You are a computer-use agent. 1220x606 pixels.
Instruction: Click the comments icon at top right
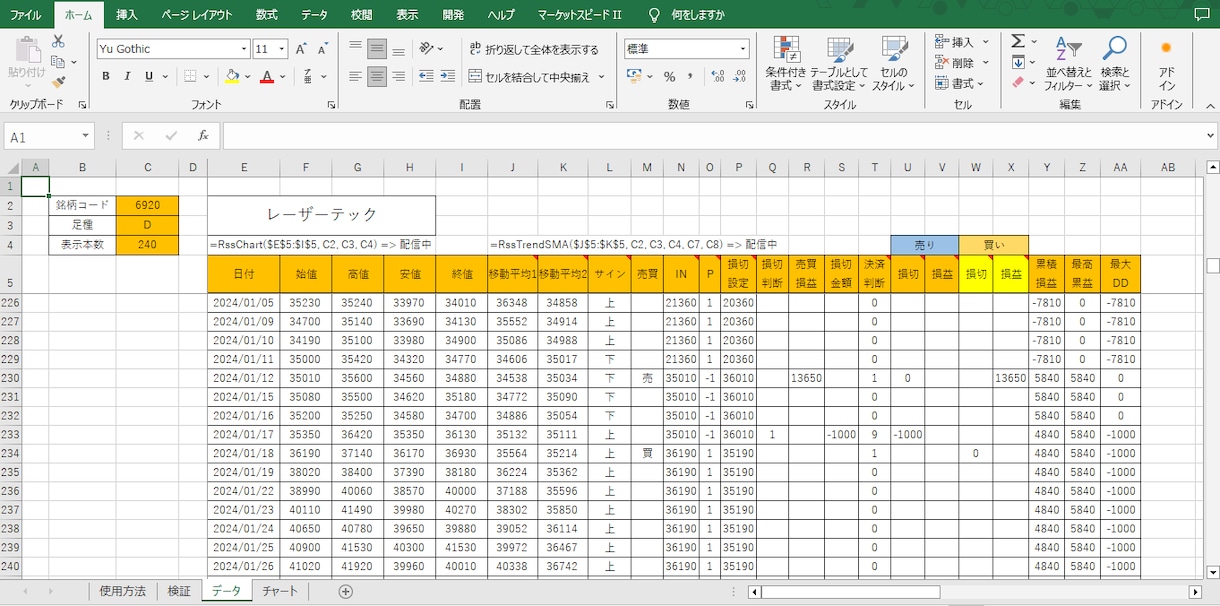pos(1201,15)
